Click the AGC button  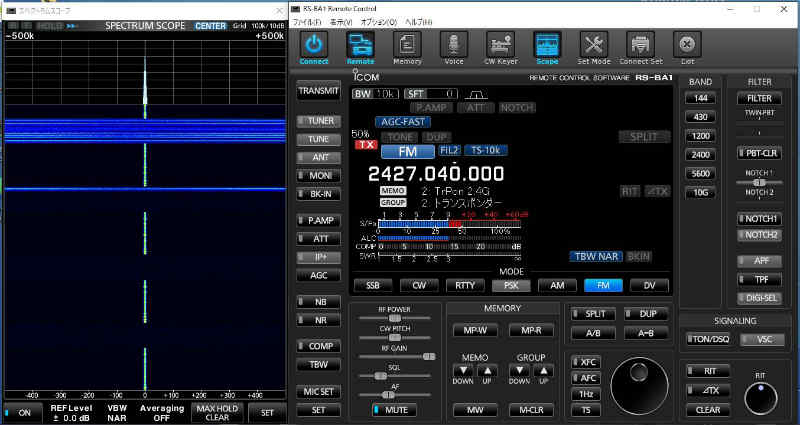[x=318, y=276]
